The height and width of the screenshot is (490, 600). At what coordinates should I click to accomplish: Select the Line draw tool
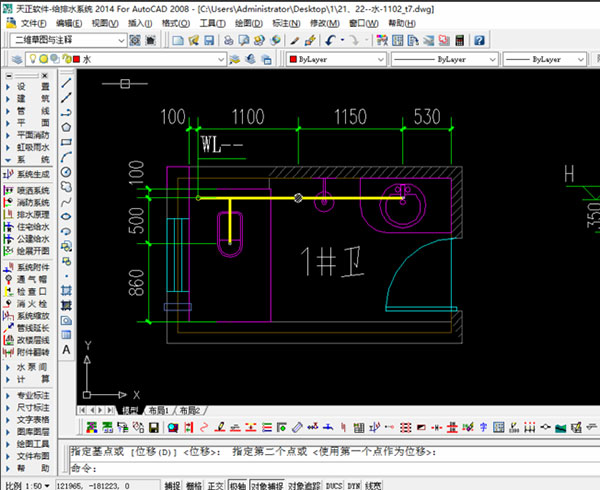67,83
